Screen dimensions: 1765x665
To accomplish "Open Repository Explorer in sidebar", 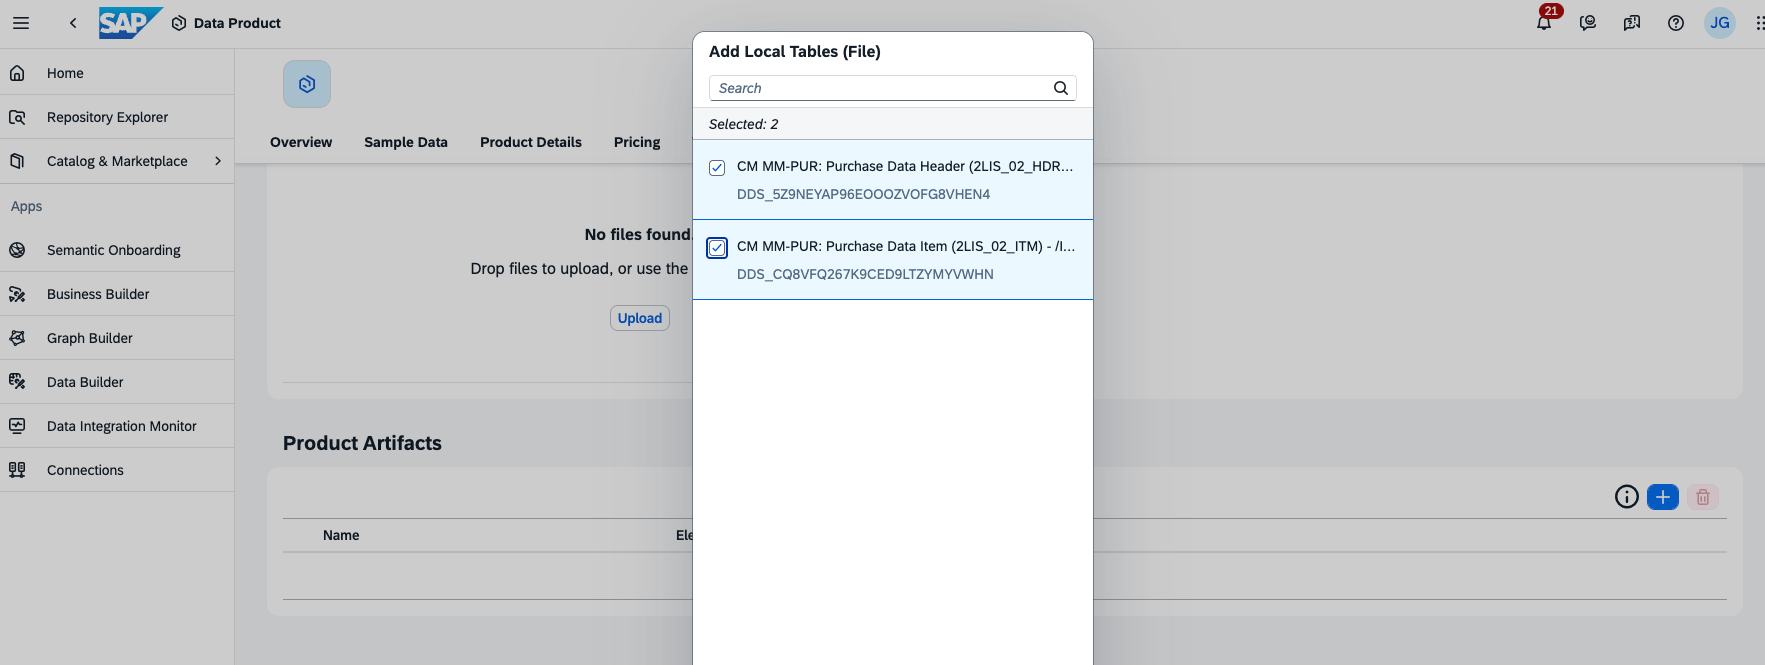I will (107, 117).
